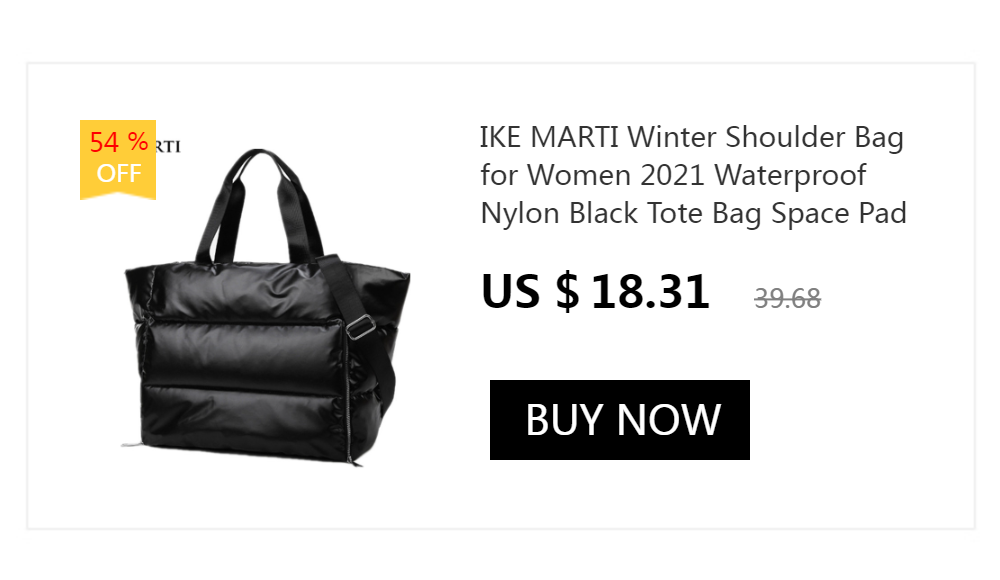Click the bag's top carrying handles

click(260, 204)
